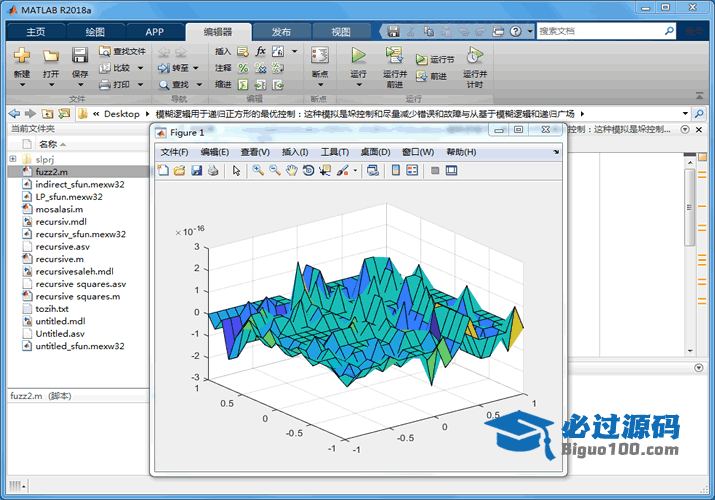Insert Legend in Figure toolbar
Screen dimensions: 715x500
click(x=412, y=170)
